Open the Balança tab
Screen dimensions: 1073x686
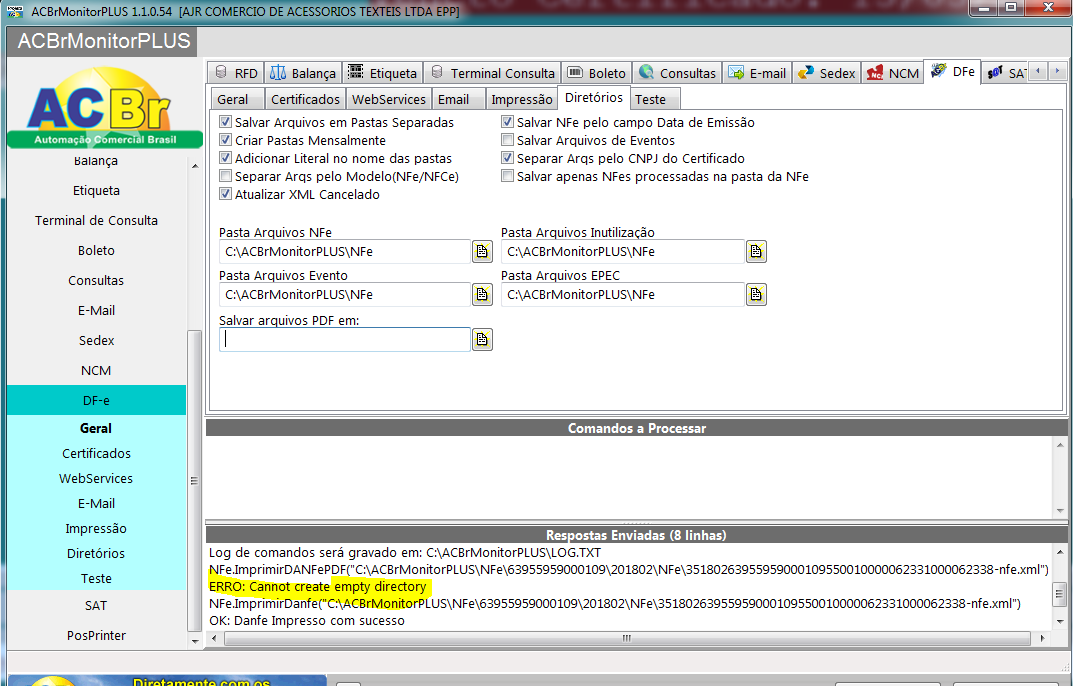pyautogui.click(x=303, y=73)
